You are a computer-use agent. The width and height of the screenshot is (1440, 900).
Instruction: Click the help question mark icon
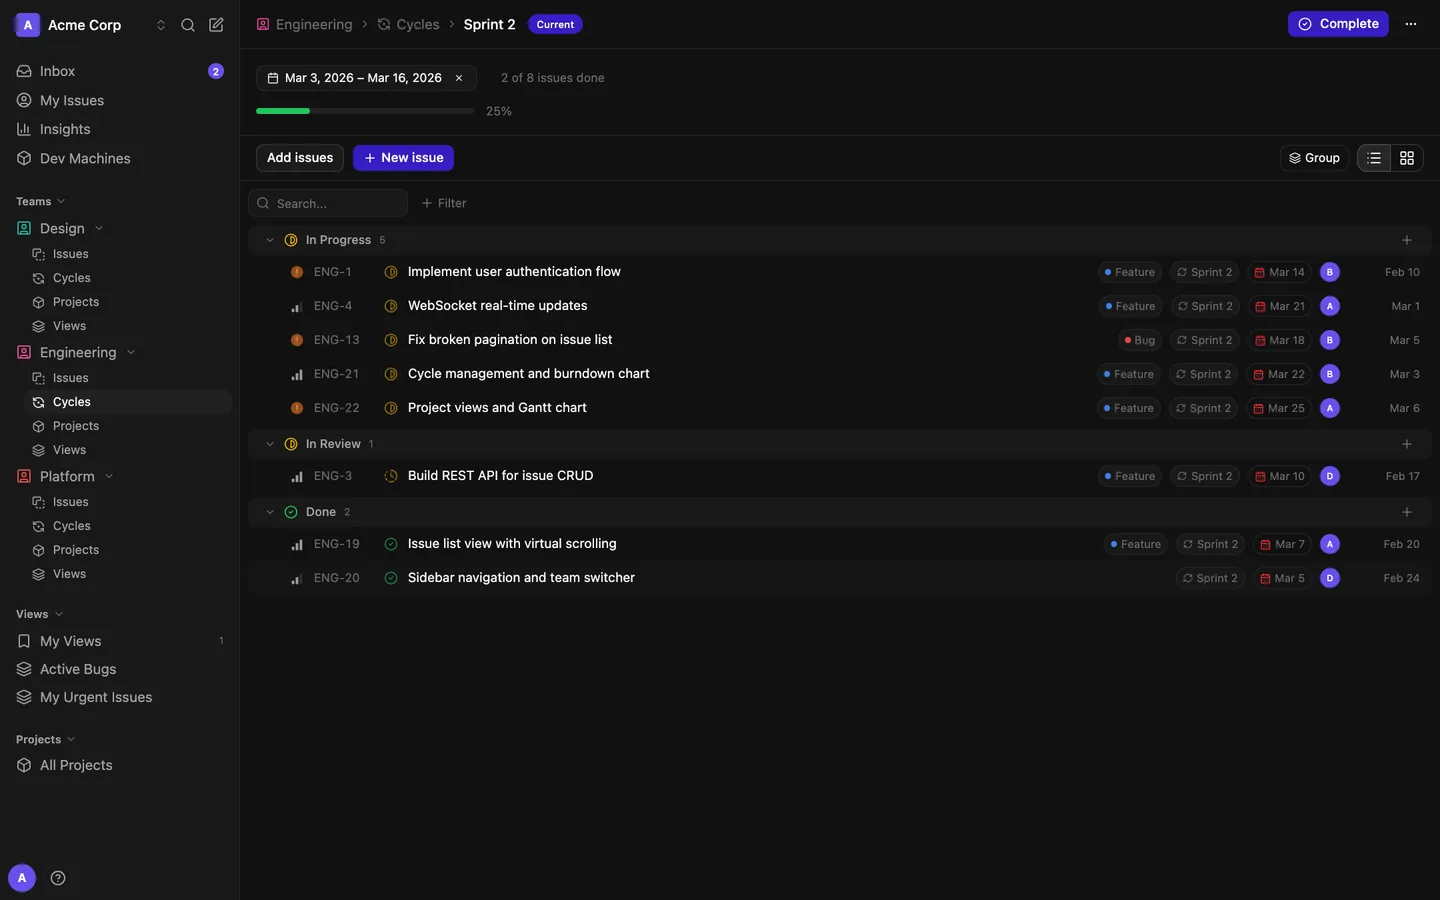pyautogui.click(x=58, y=878)
